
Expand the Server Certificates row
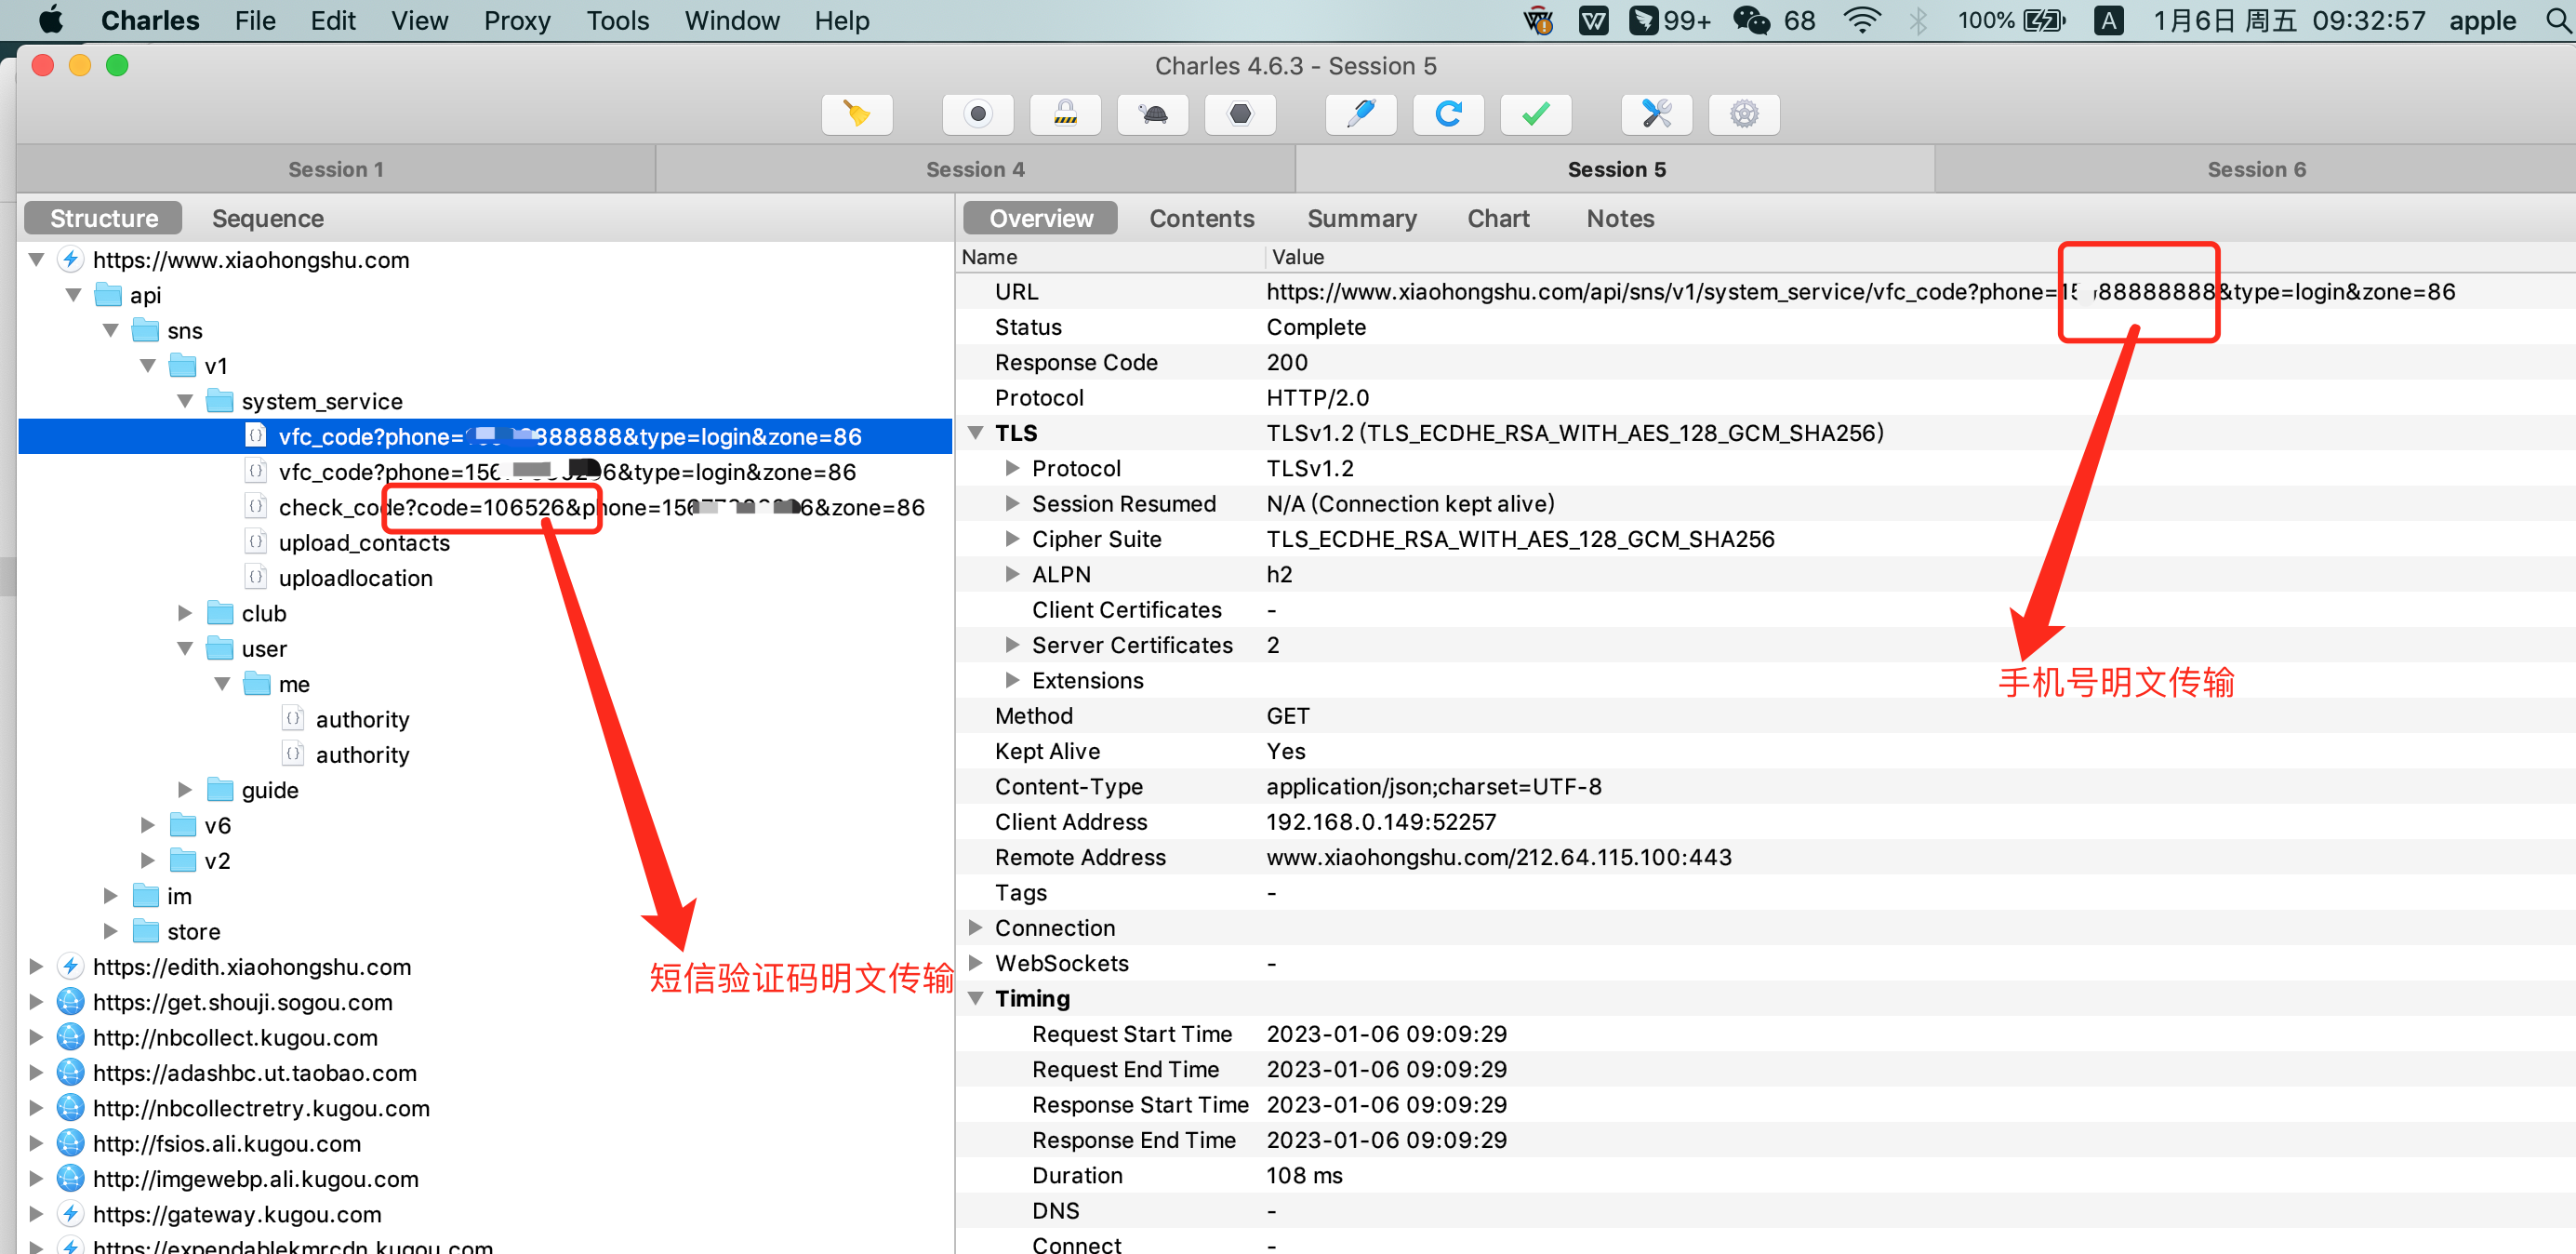tap(1012, 645)
